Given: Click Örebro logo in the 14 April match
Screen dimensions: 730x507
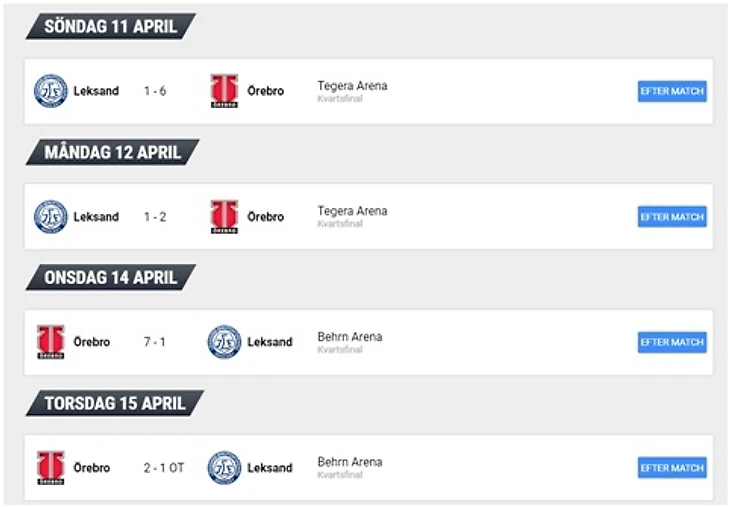Looking at the screenshot, I should point(51,342).
